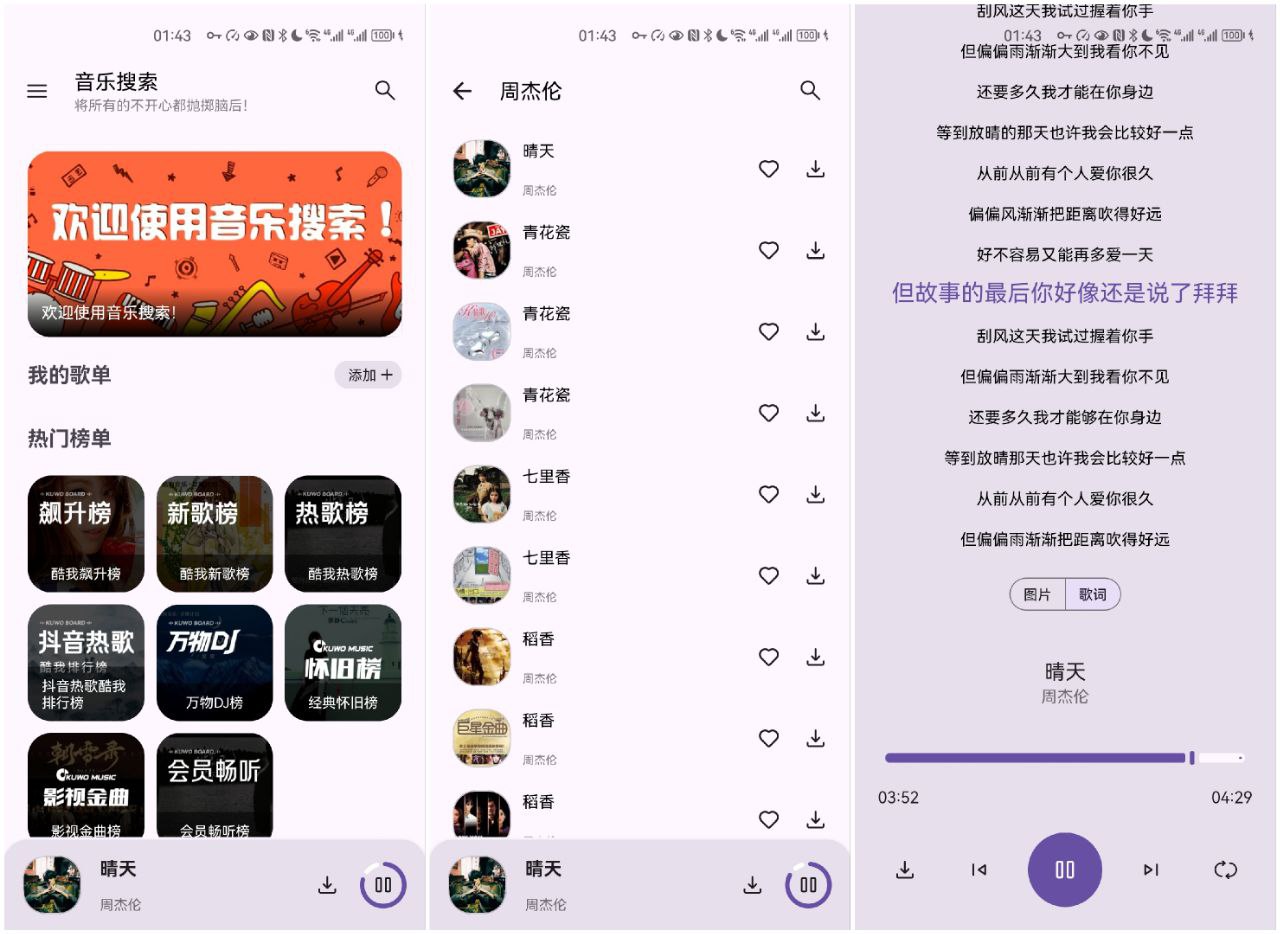The height and width of the screenshot is (934, 1280).
Task: Favorite 晴天 with its heart in list
Action: (769, 169)
